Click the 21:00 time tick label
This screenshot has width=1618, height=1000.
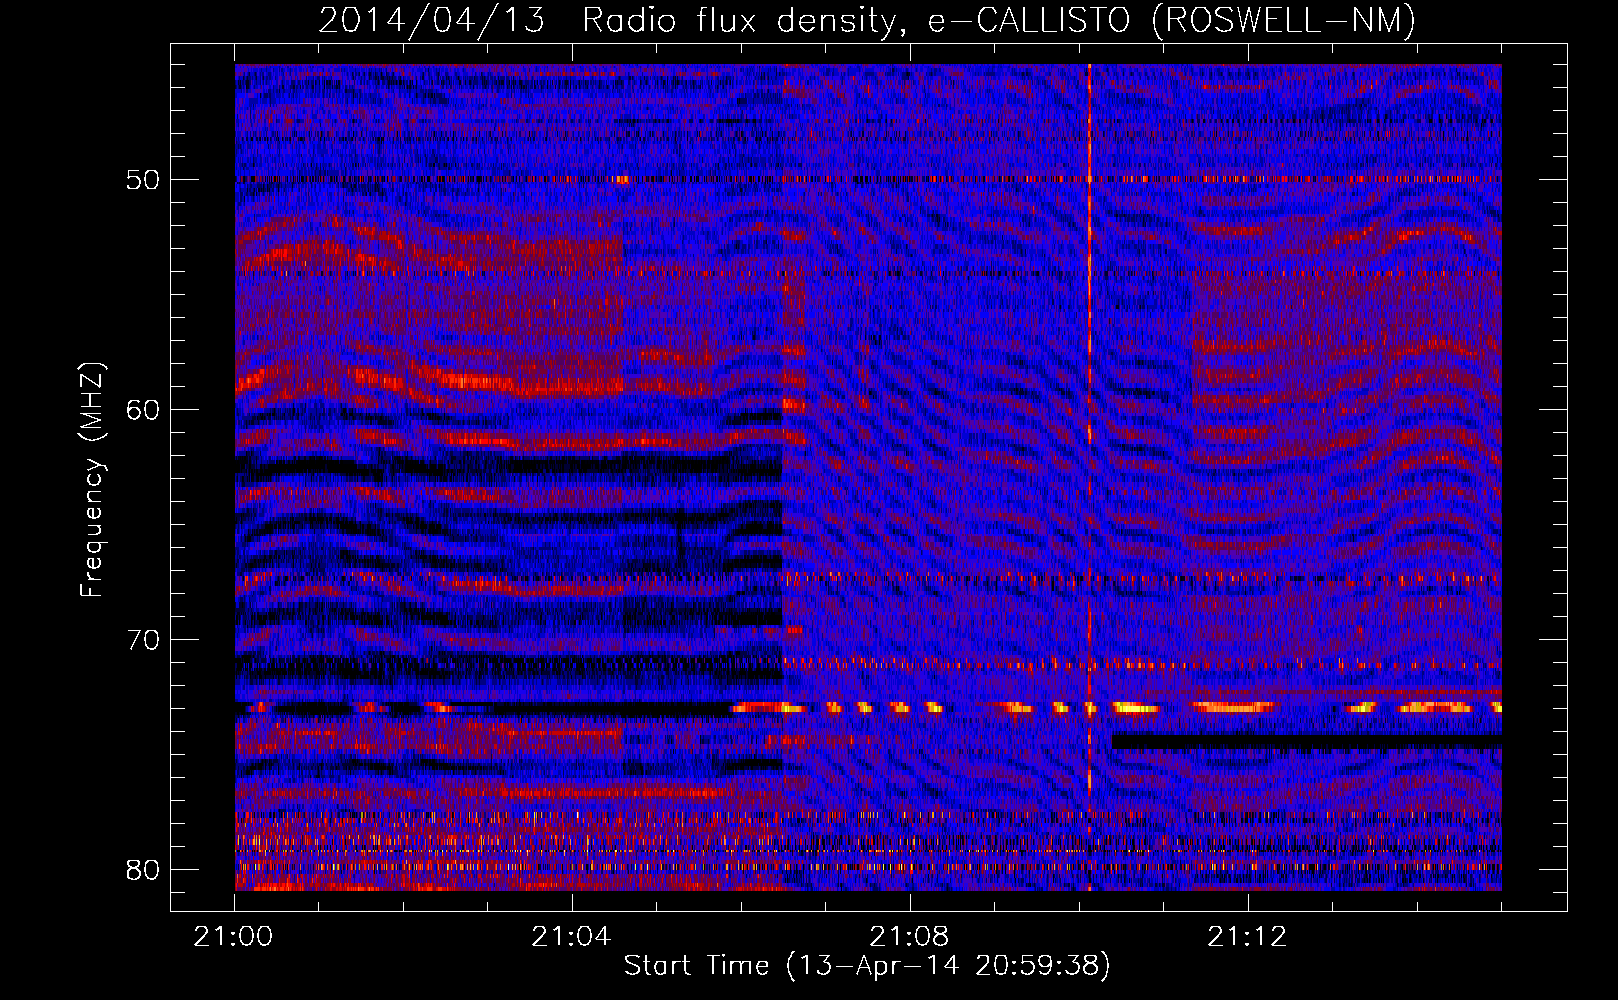(x=234, y=937)
